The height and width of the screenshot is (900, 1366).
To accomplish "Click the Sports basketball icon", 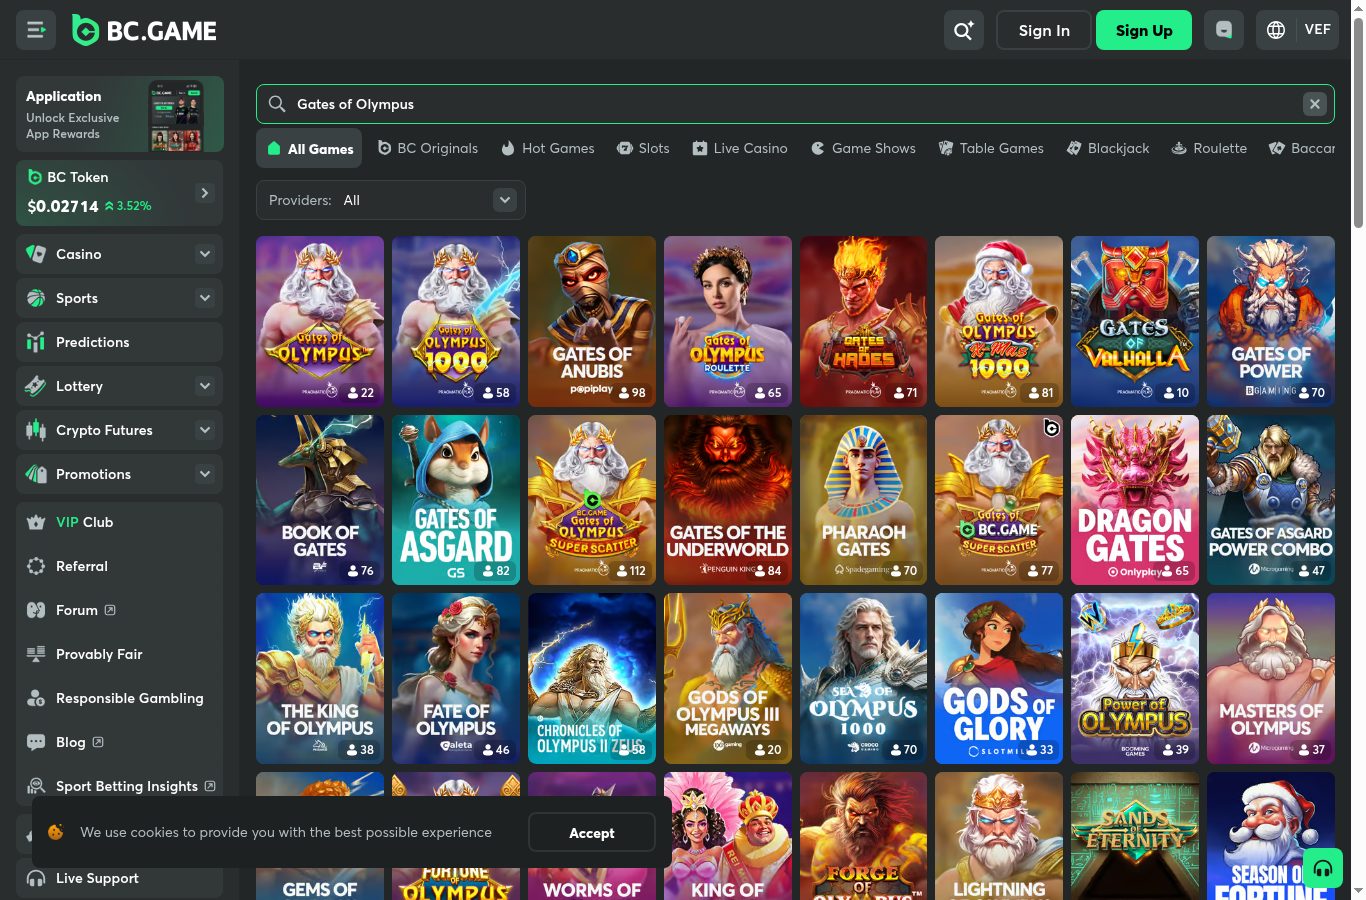I will pyautogui.click(x=36, y=298).
